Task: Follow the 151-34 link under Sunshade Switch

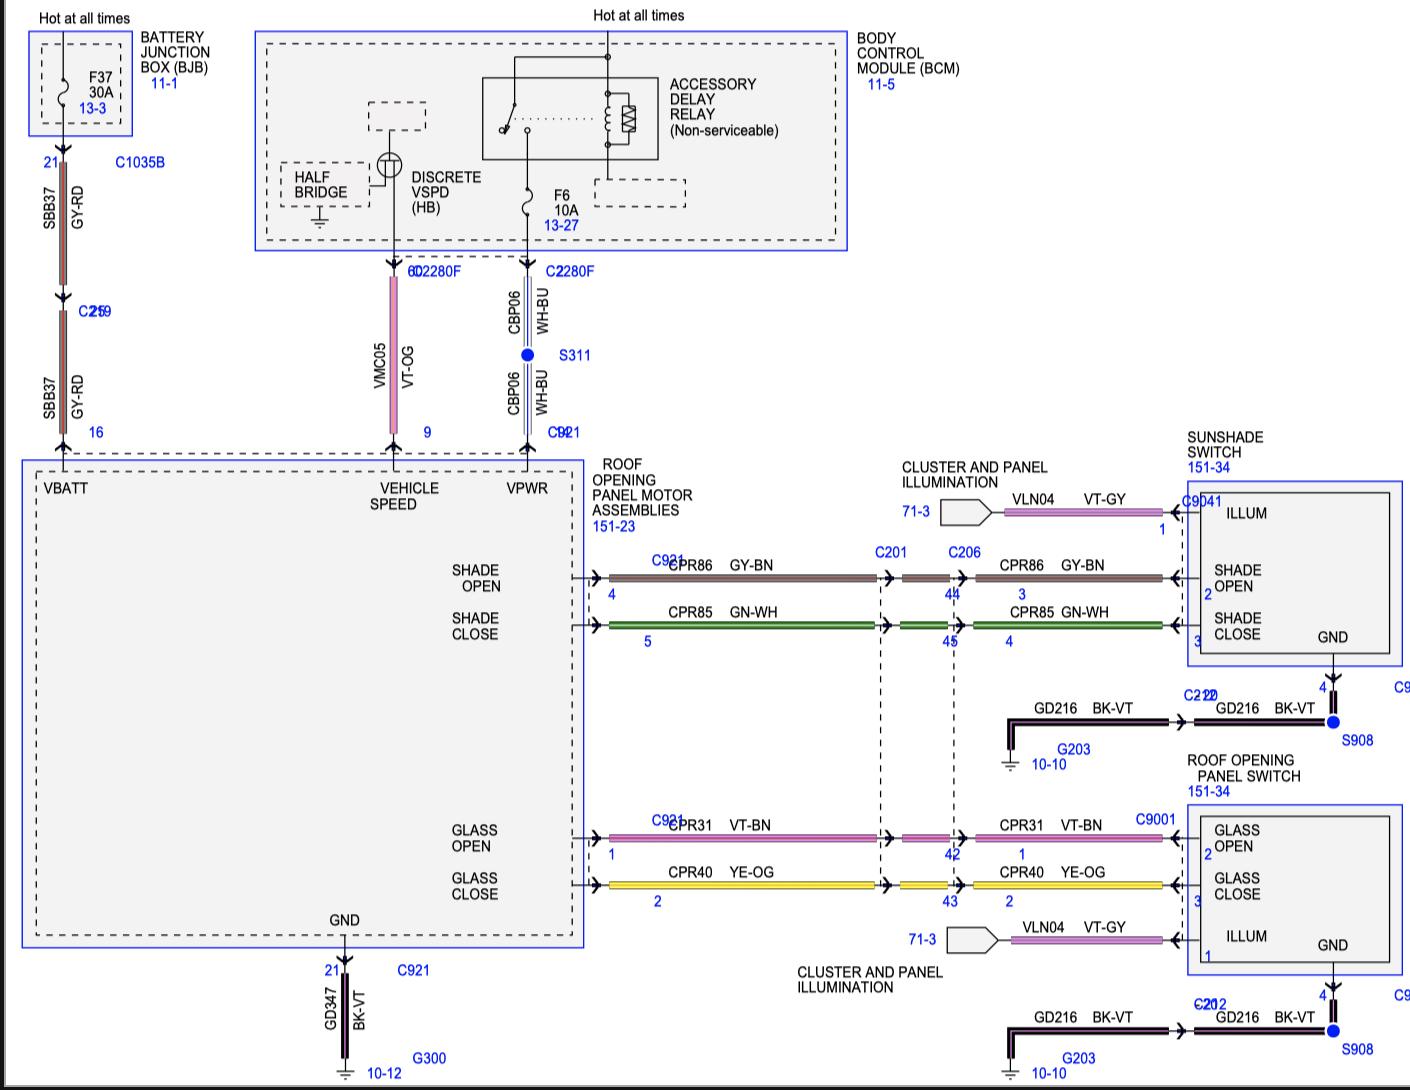Action: coord(1208,467)
